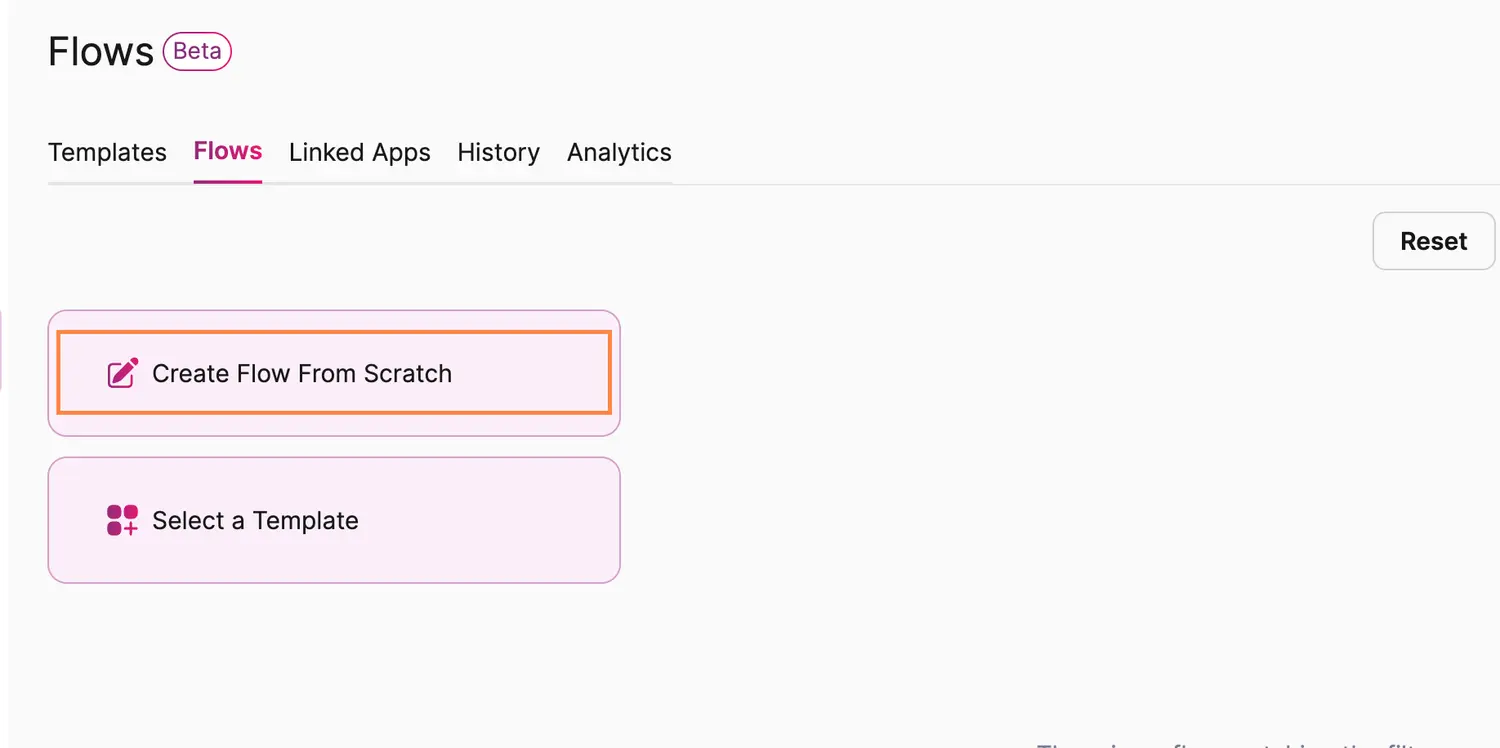Click the Create Flow From Scratch label
The width and height of the screenshot is (1500, 748).
tap(301, 373)
